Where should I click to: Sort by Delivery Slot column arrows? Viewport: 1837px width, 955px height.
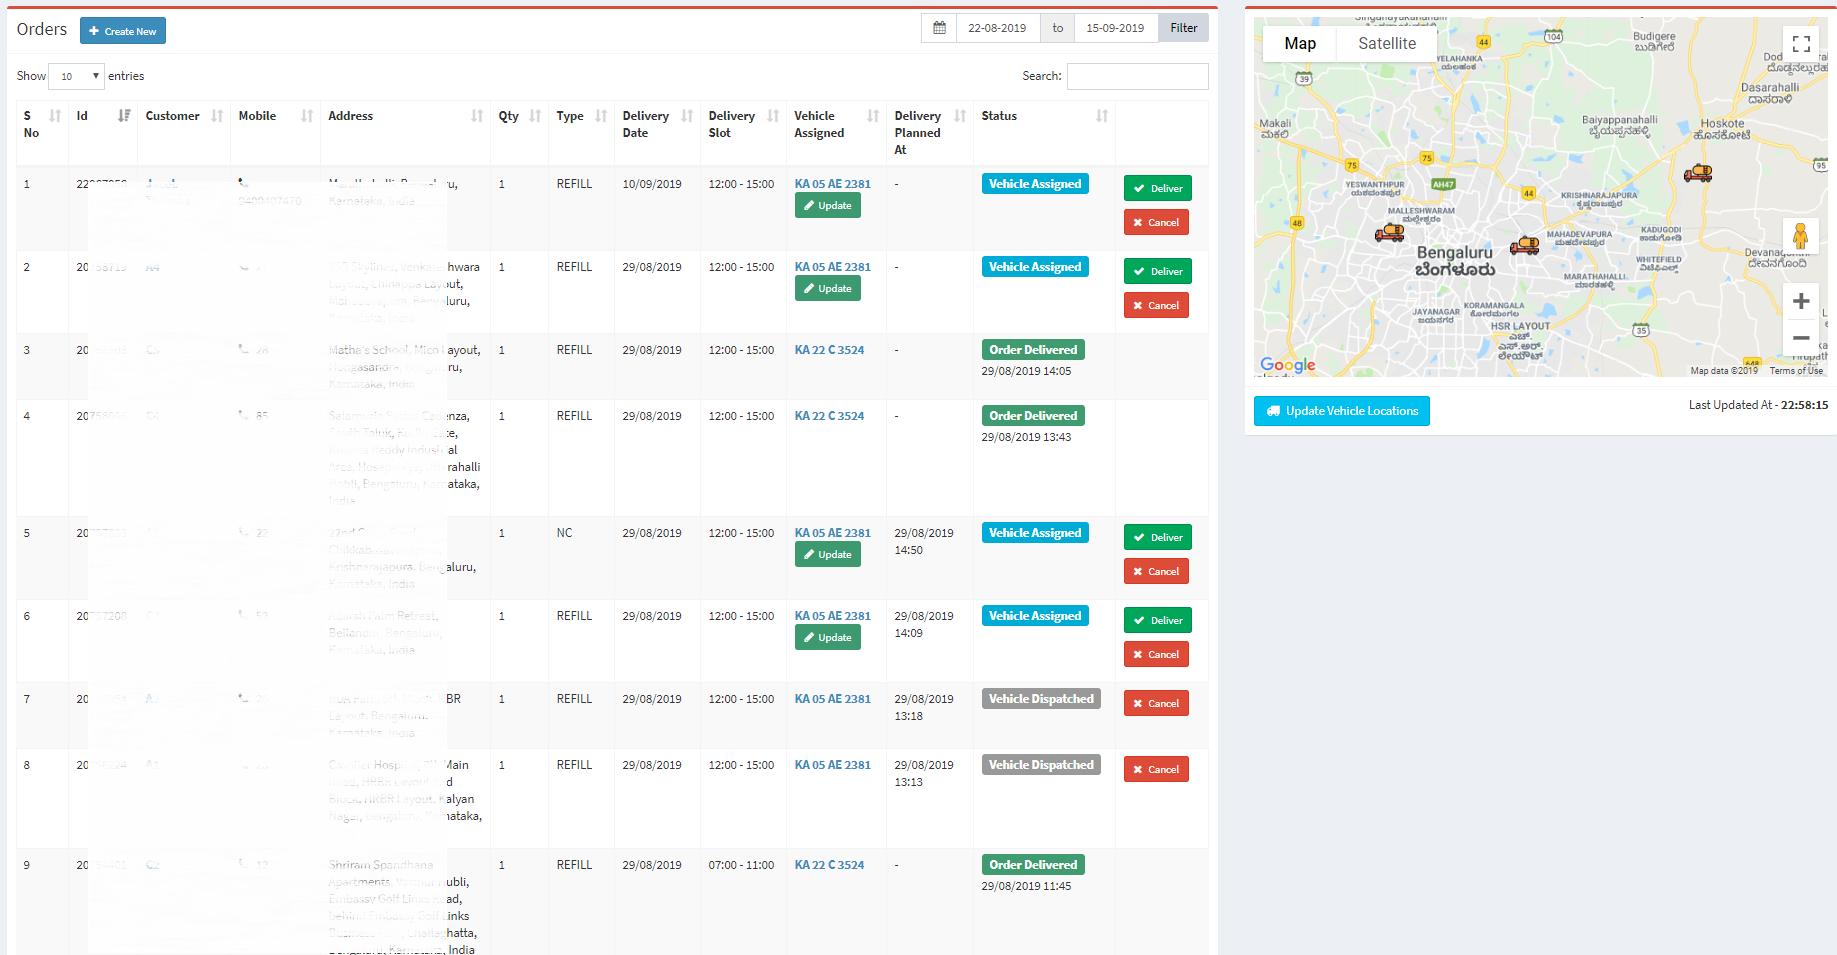(x=773, y=116)
